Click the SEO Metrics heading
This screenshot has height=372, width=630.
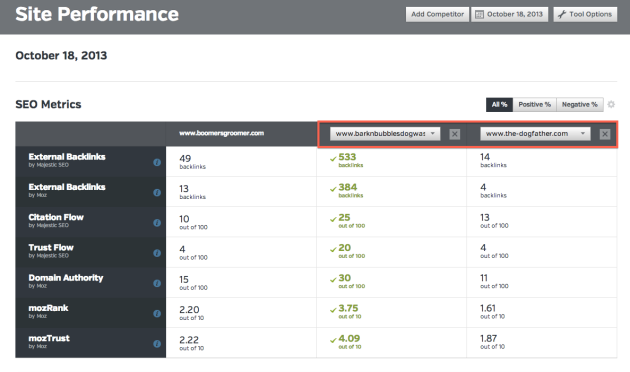point(48,104)
